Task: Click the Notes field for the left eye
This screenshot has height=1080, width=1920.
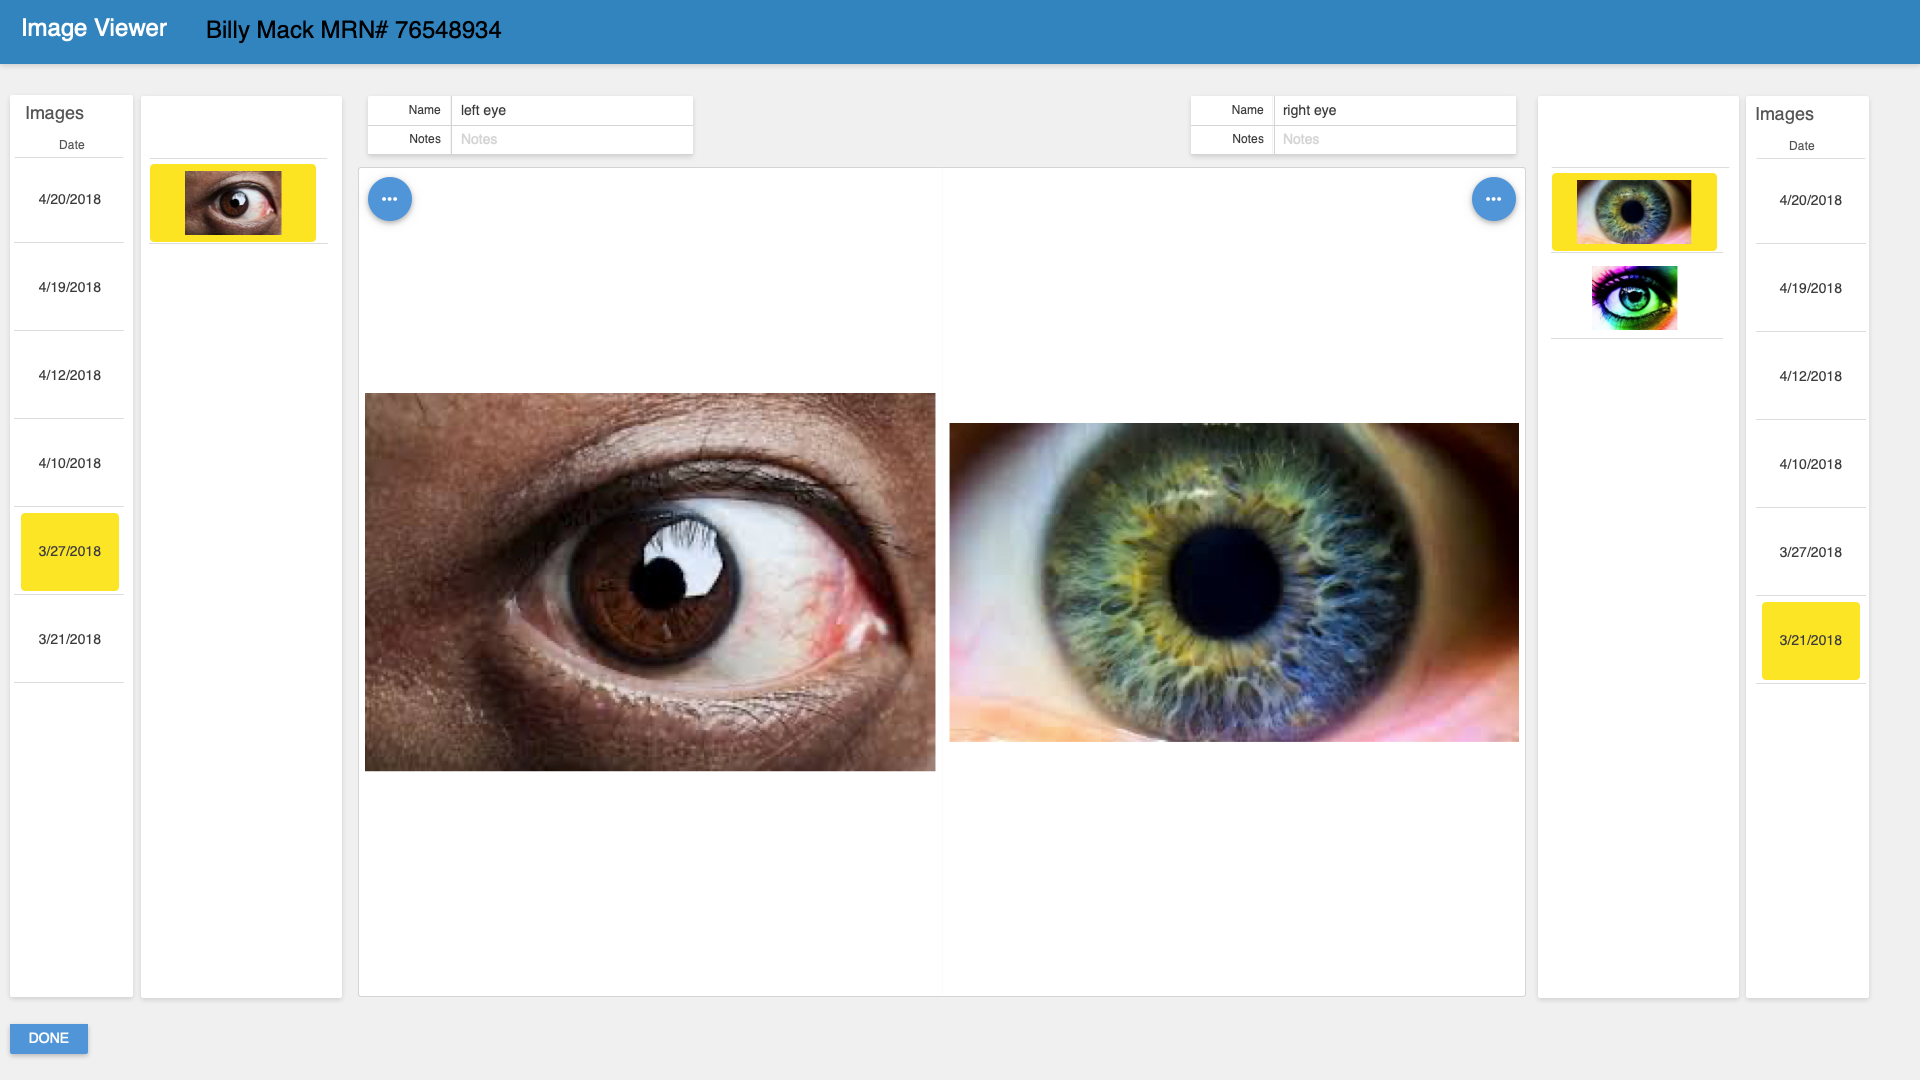Action: (x=572, y=139)
